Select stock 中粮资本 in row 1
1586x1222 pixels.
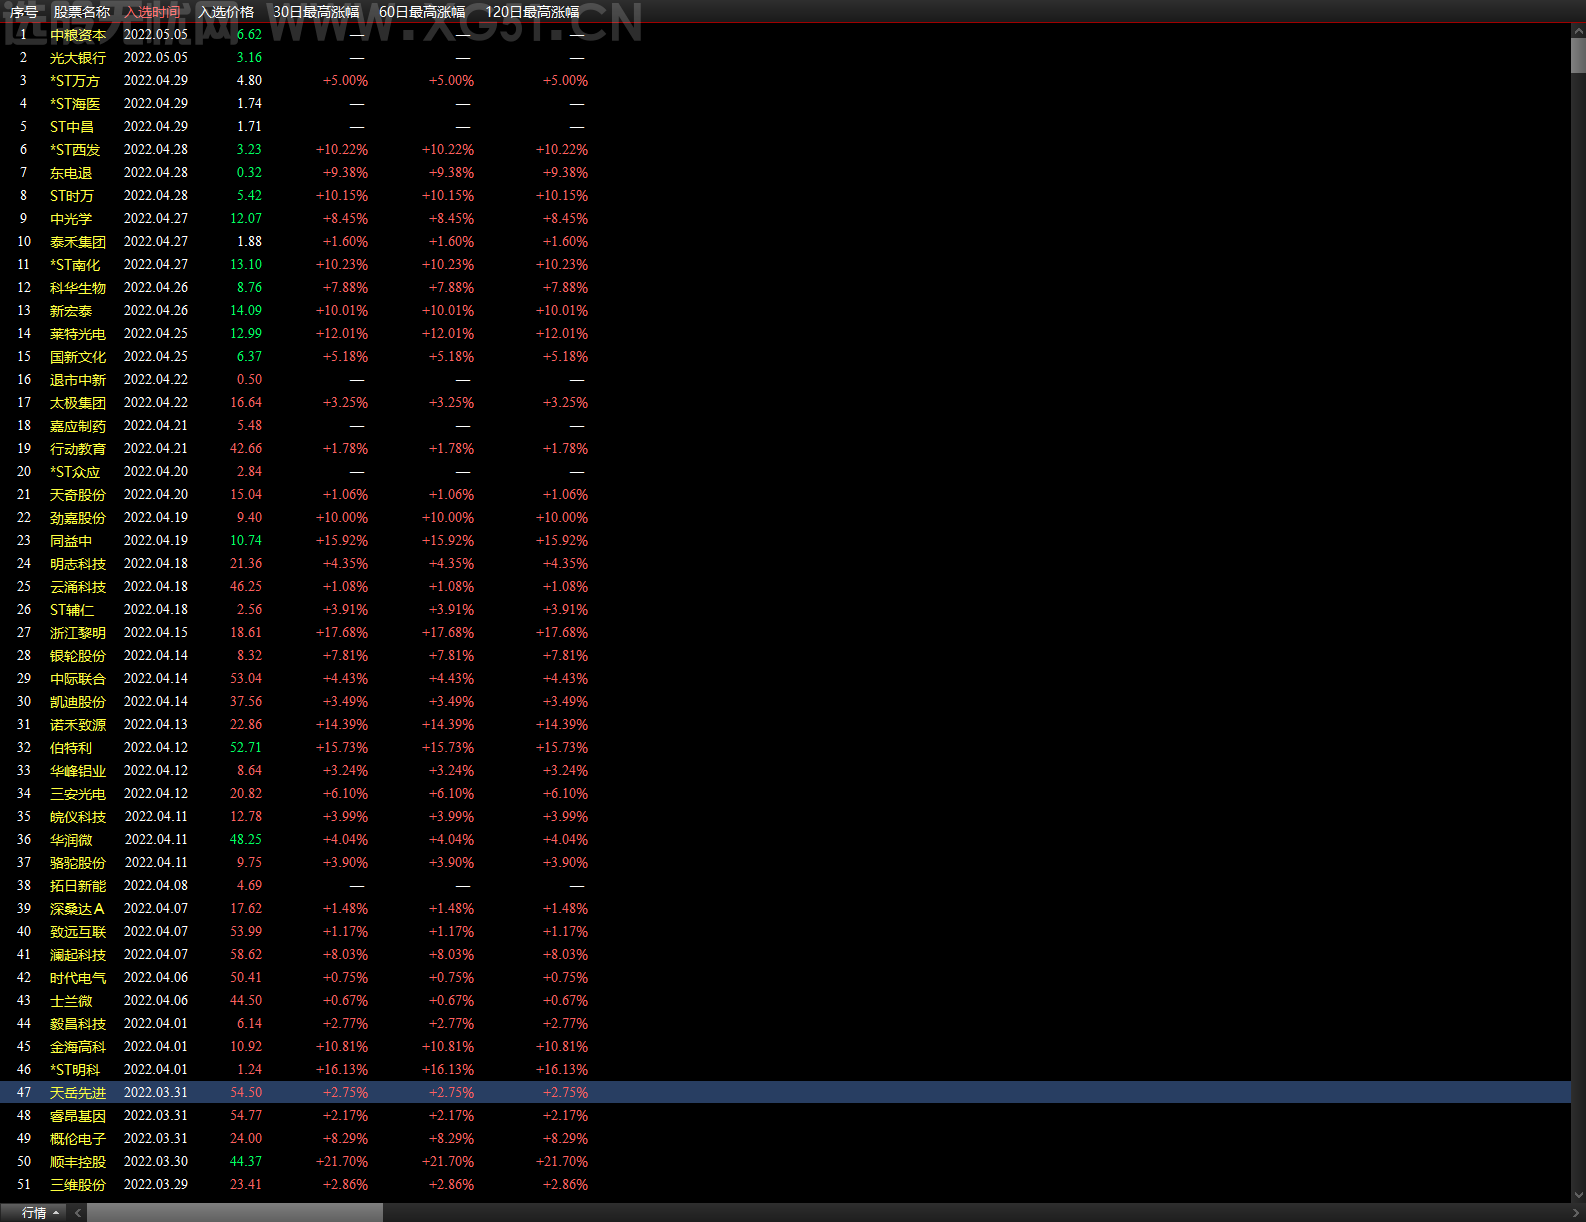pyautogui.click(x=78, y=35)
